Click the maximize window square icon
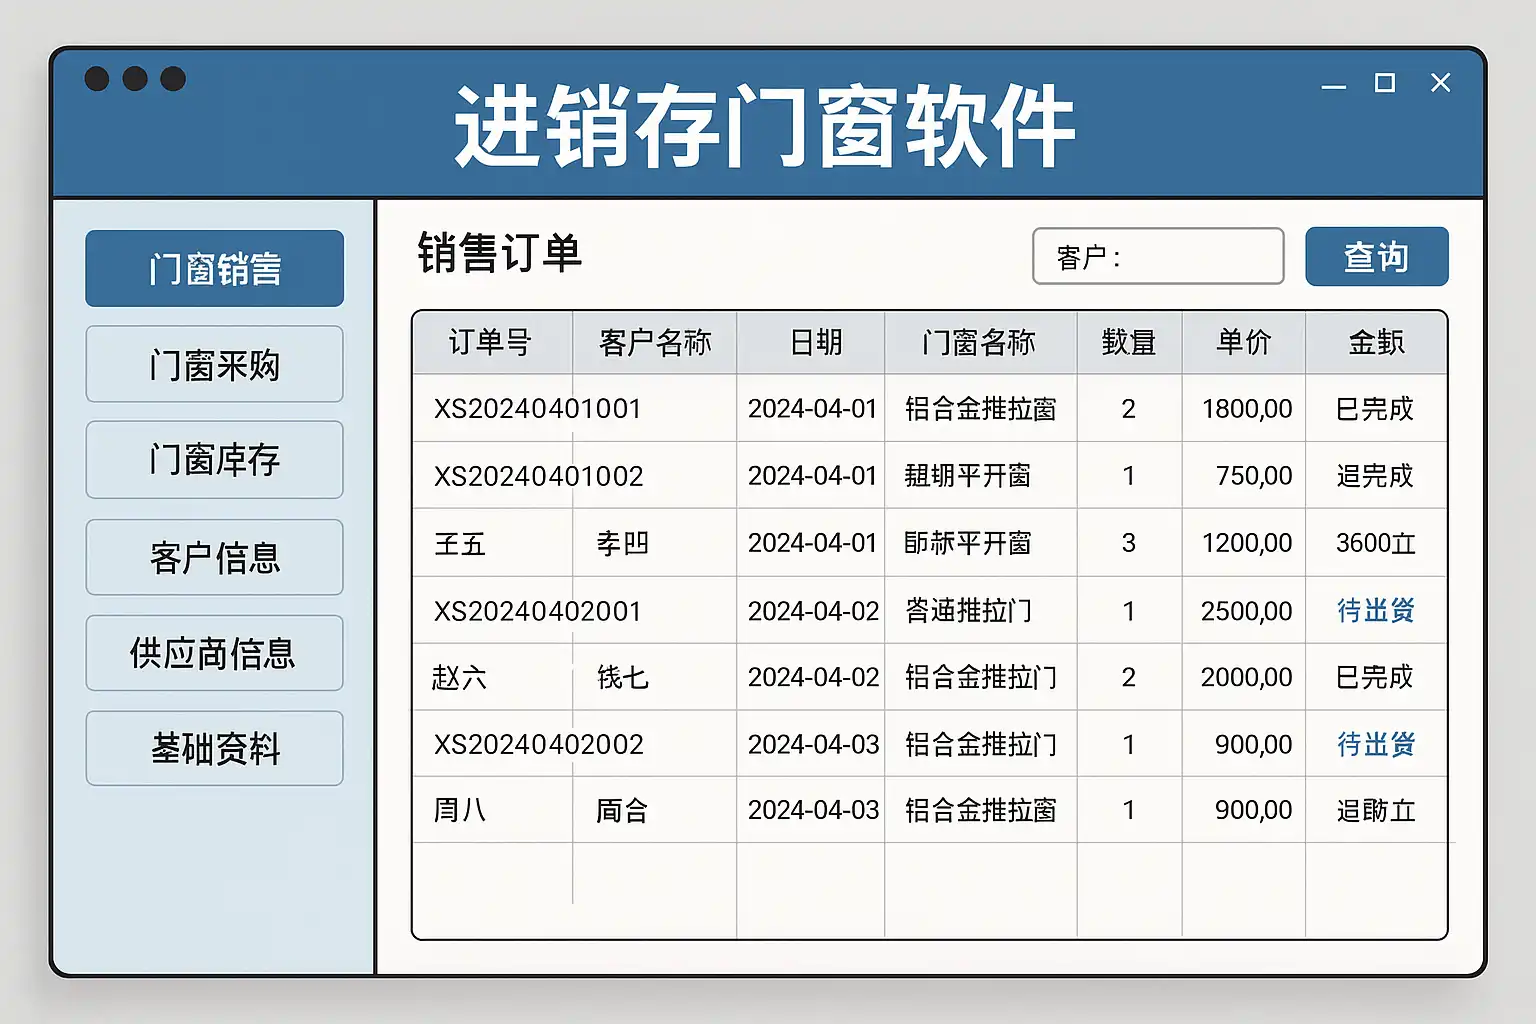This screenshot has height=1024, width=1536. click(1385, 83)
